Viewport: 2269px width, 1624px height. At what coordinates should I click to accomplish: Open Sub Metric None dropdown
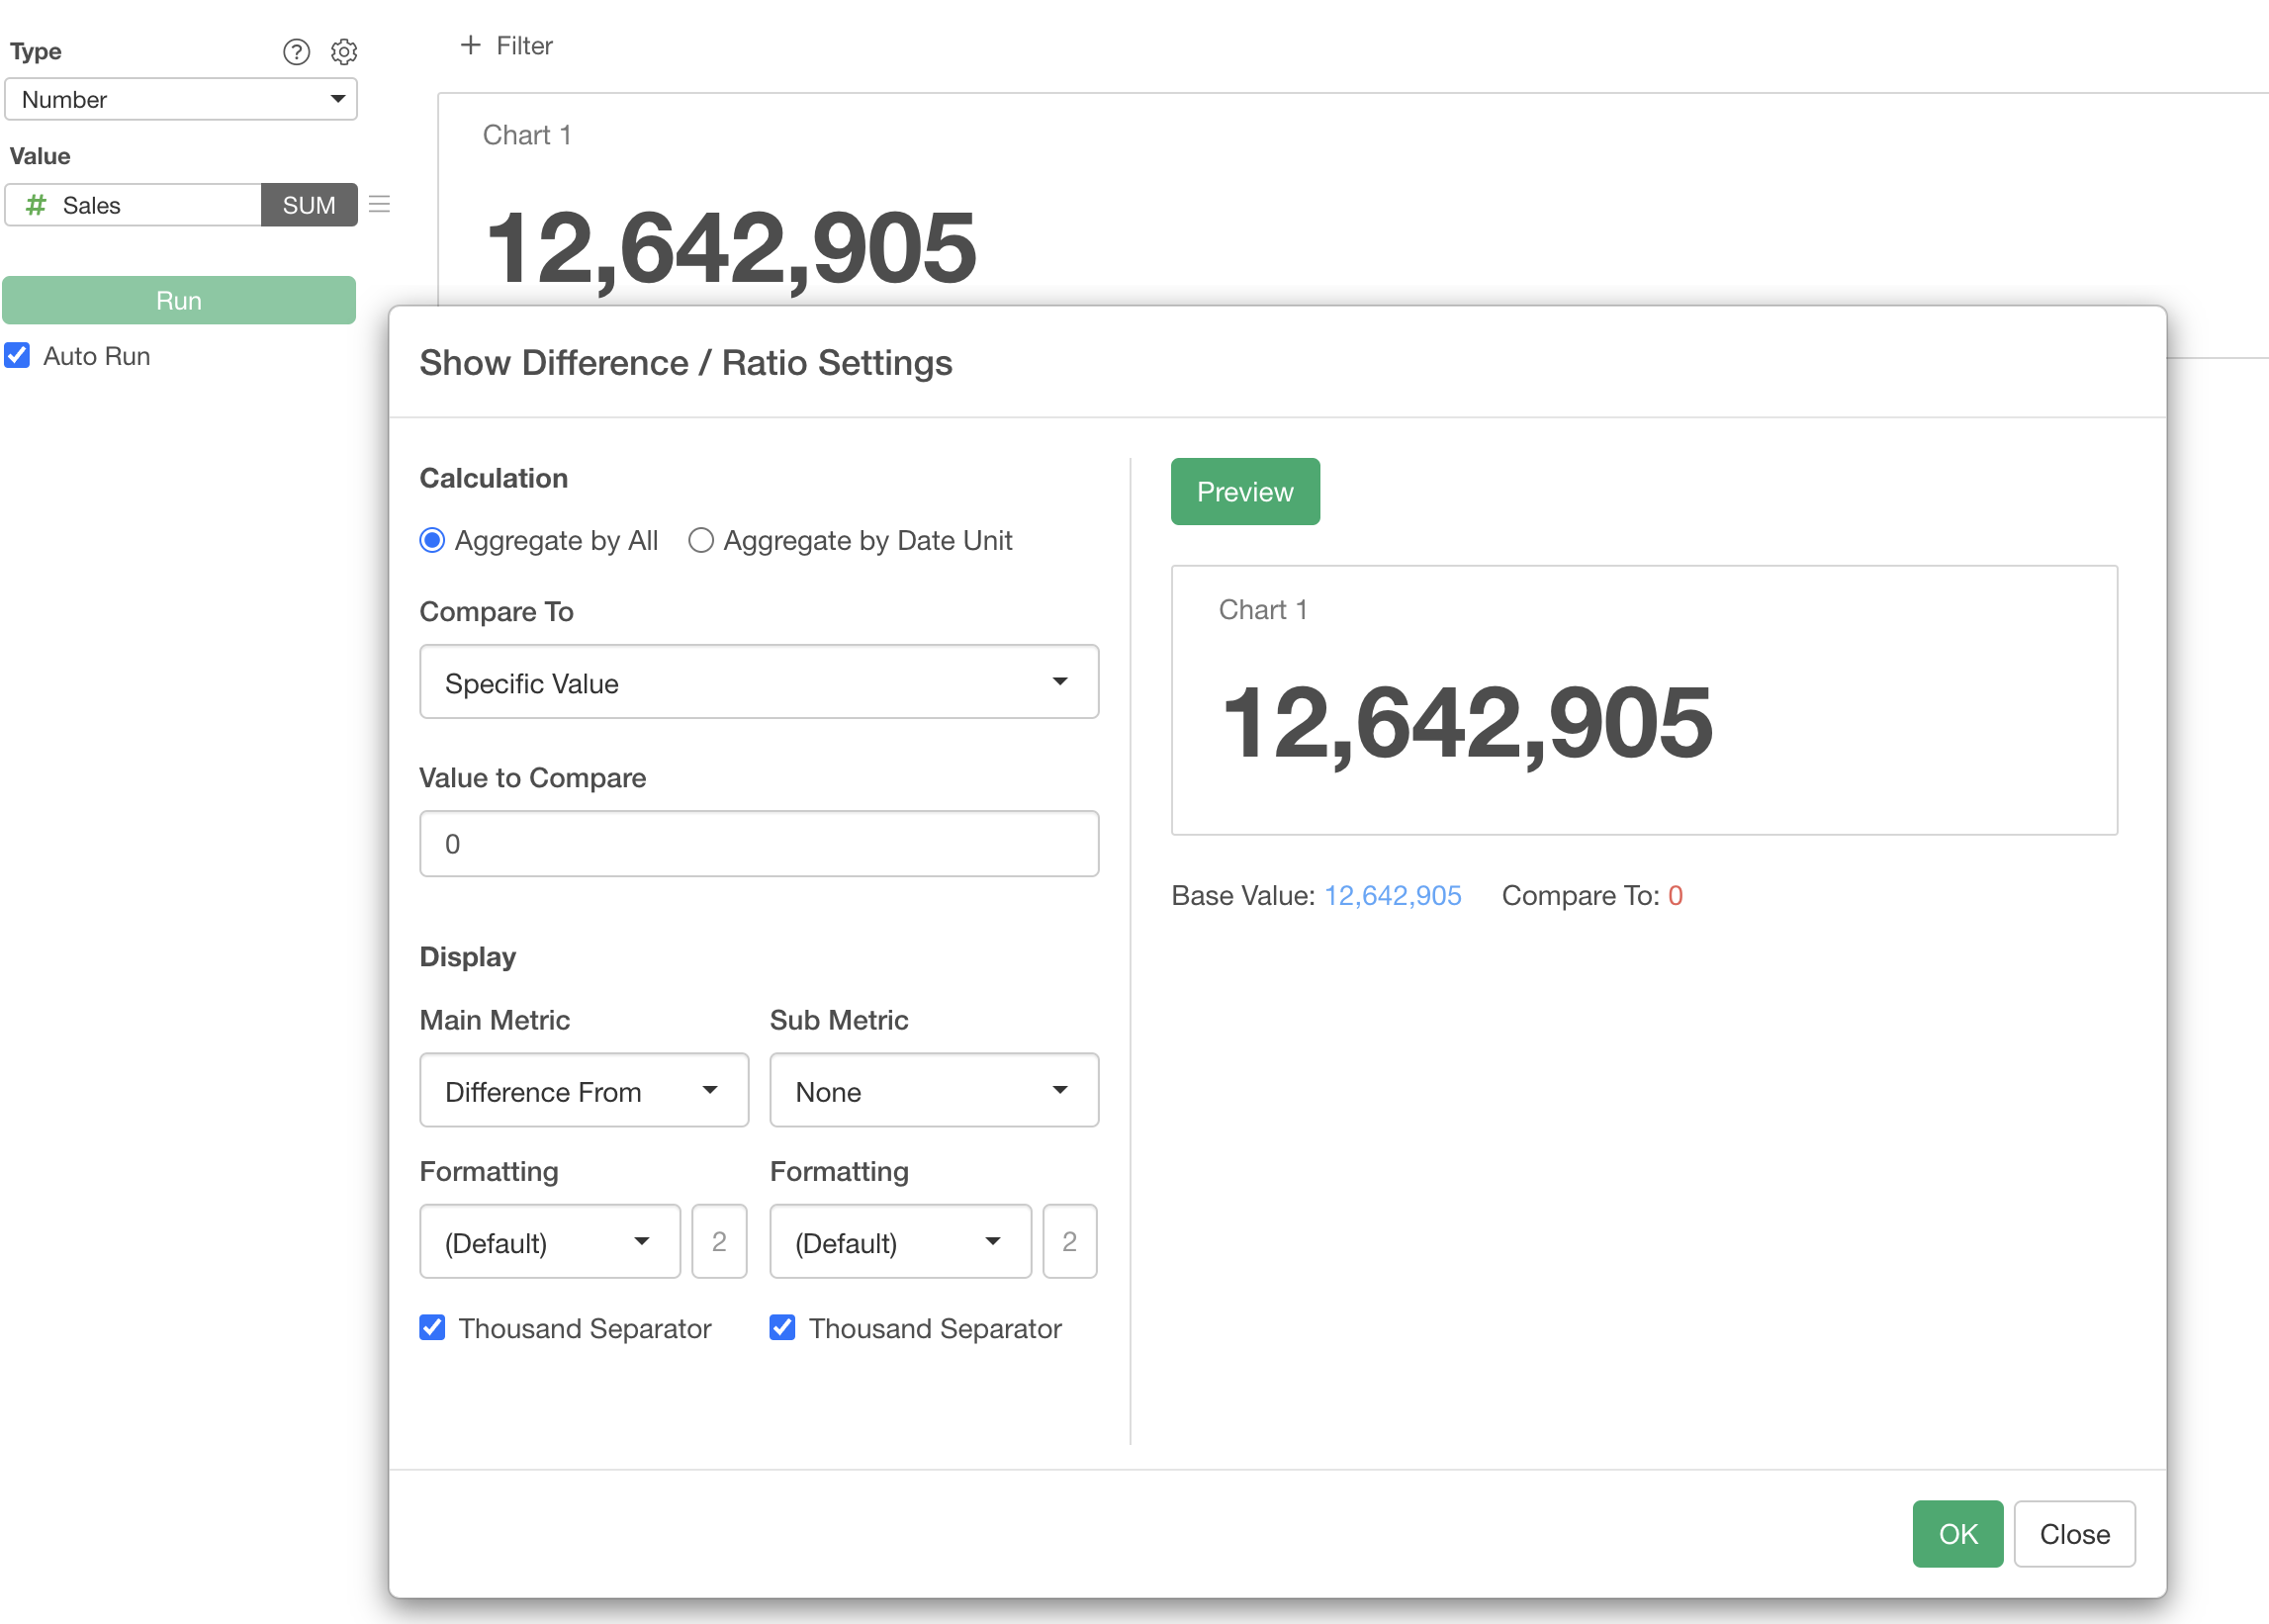[933, 1090]
